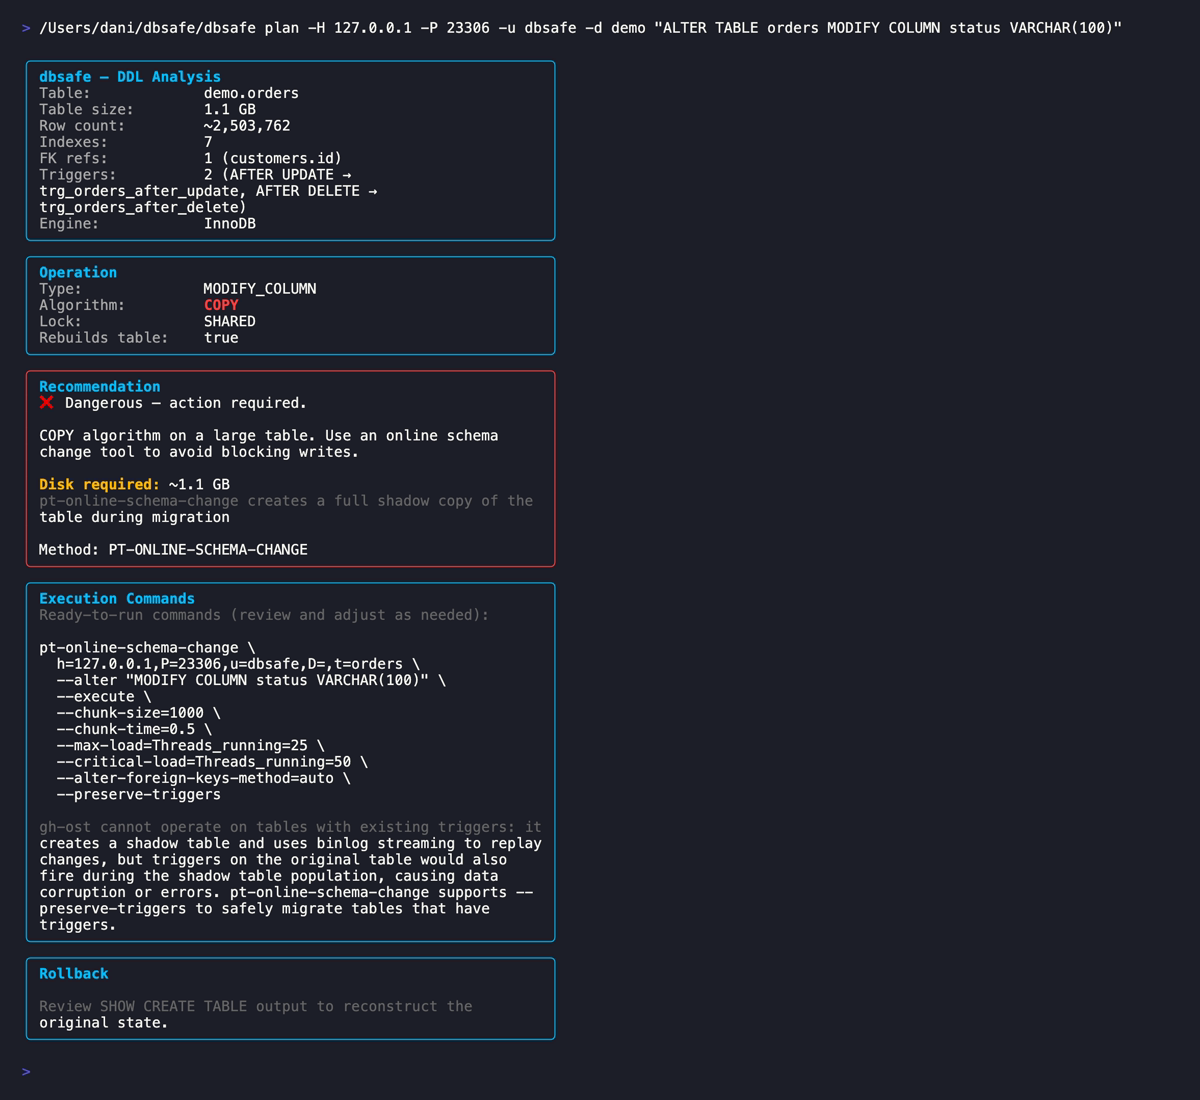Click Method: PT-ONLINE-SCHEMA-CHANGE text
This screenshot has height=1100, width=1200.
click(173, 549)
